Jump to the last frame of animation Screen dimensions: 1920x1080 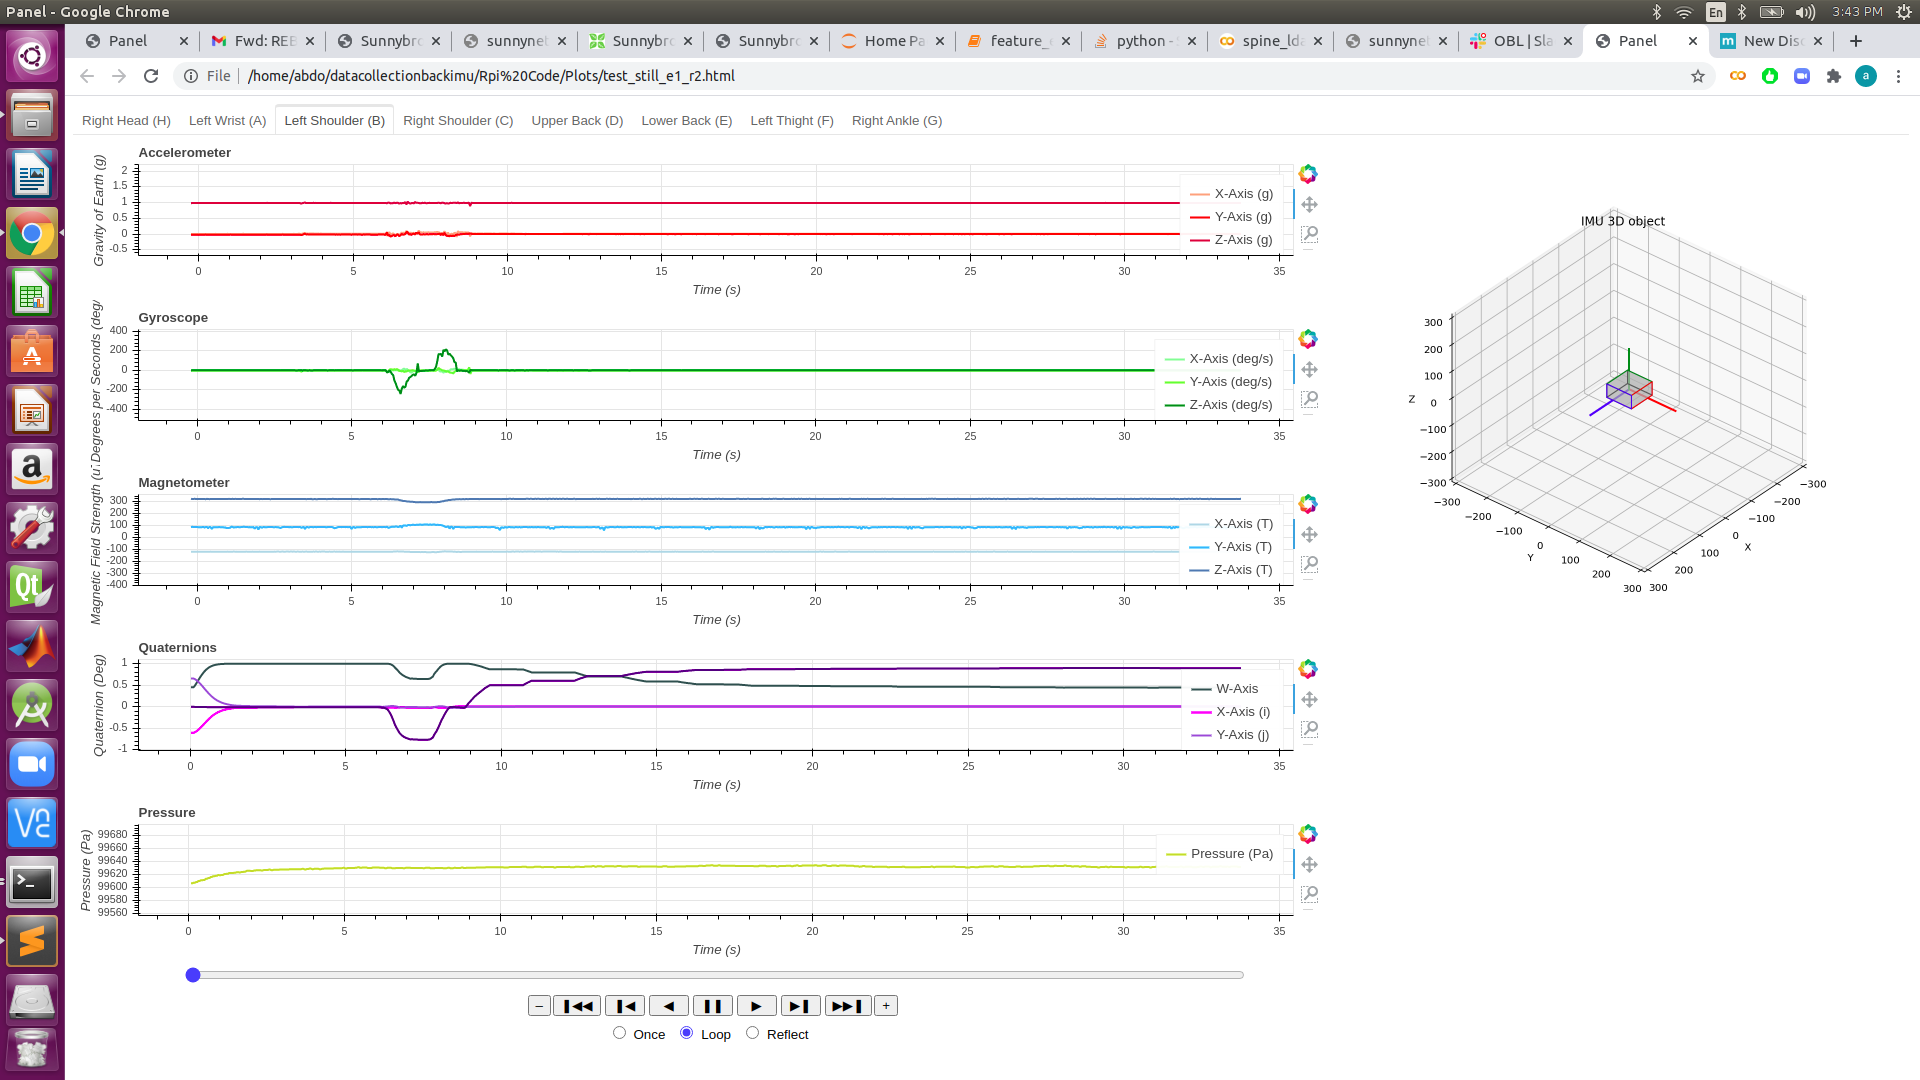click(x=846, y=1006)
